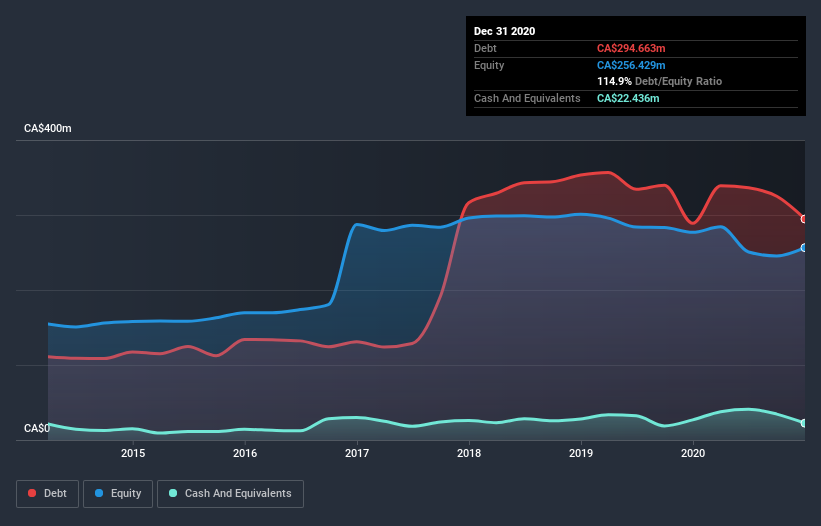This screenshot has width=821, height=526.
Task: Toggle the Equity legend button
Action: coord(118,494)
